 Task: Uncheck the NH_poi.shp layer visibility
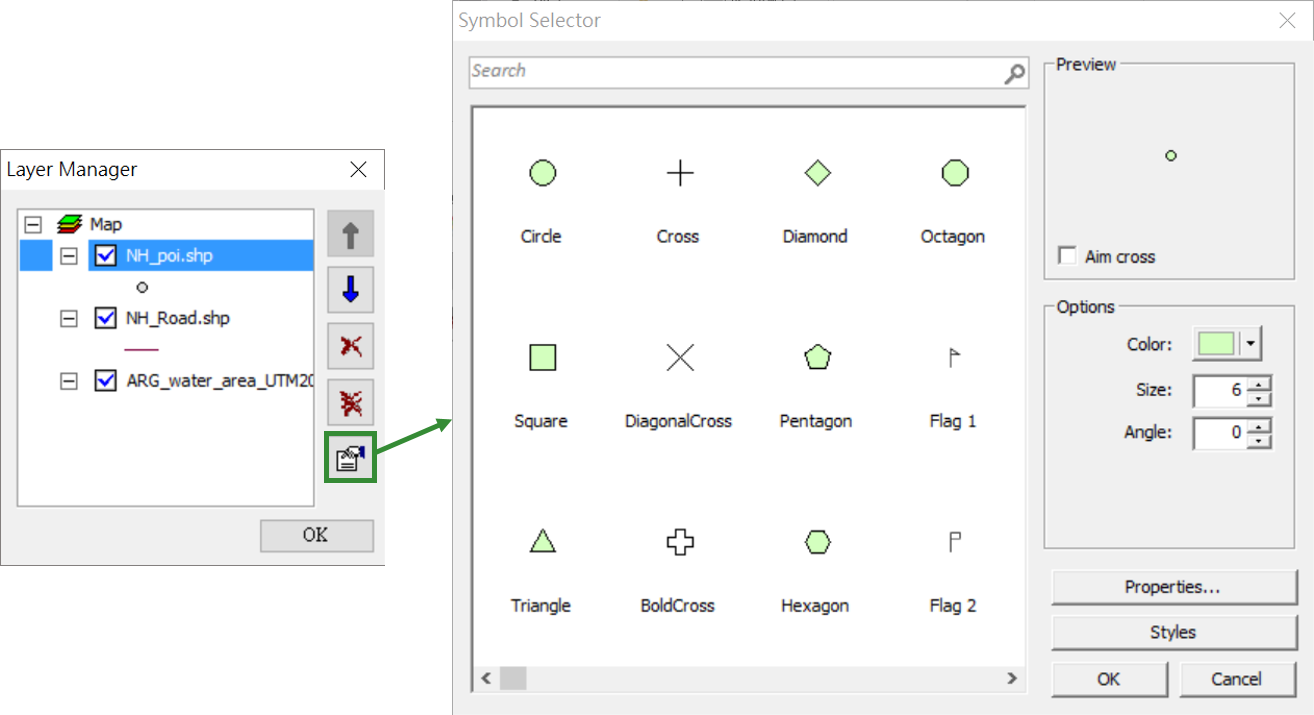tap(105, 256)
